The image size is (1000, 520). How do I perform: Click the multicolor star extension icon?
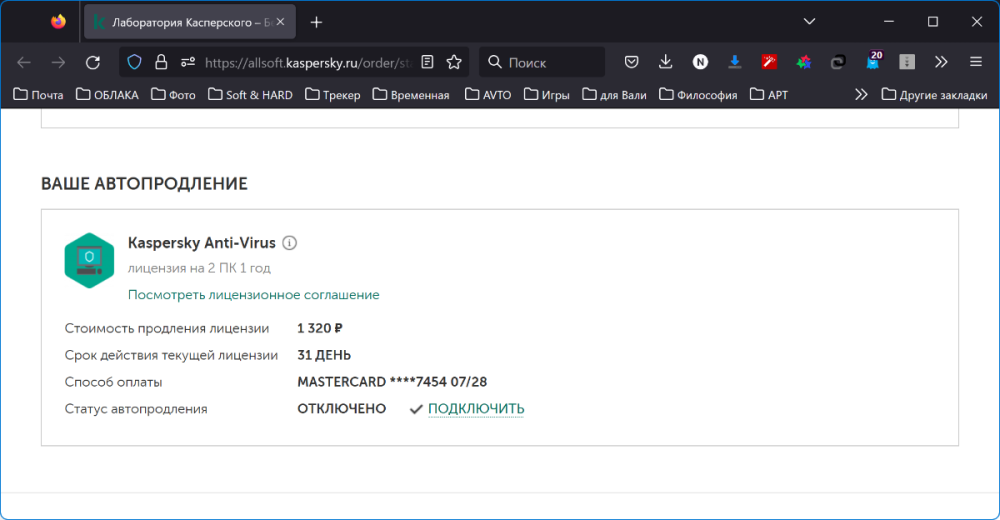point(804,62)
